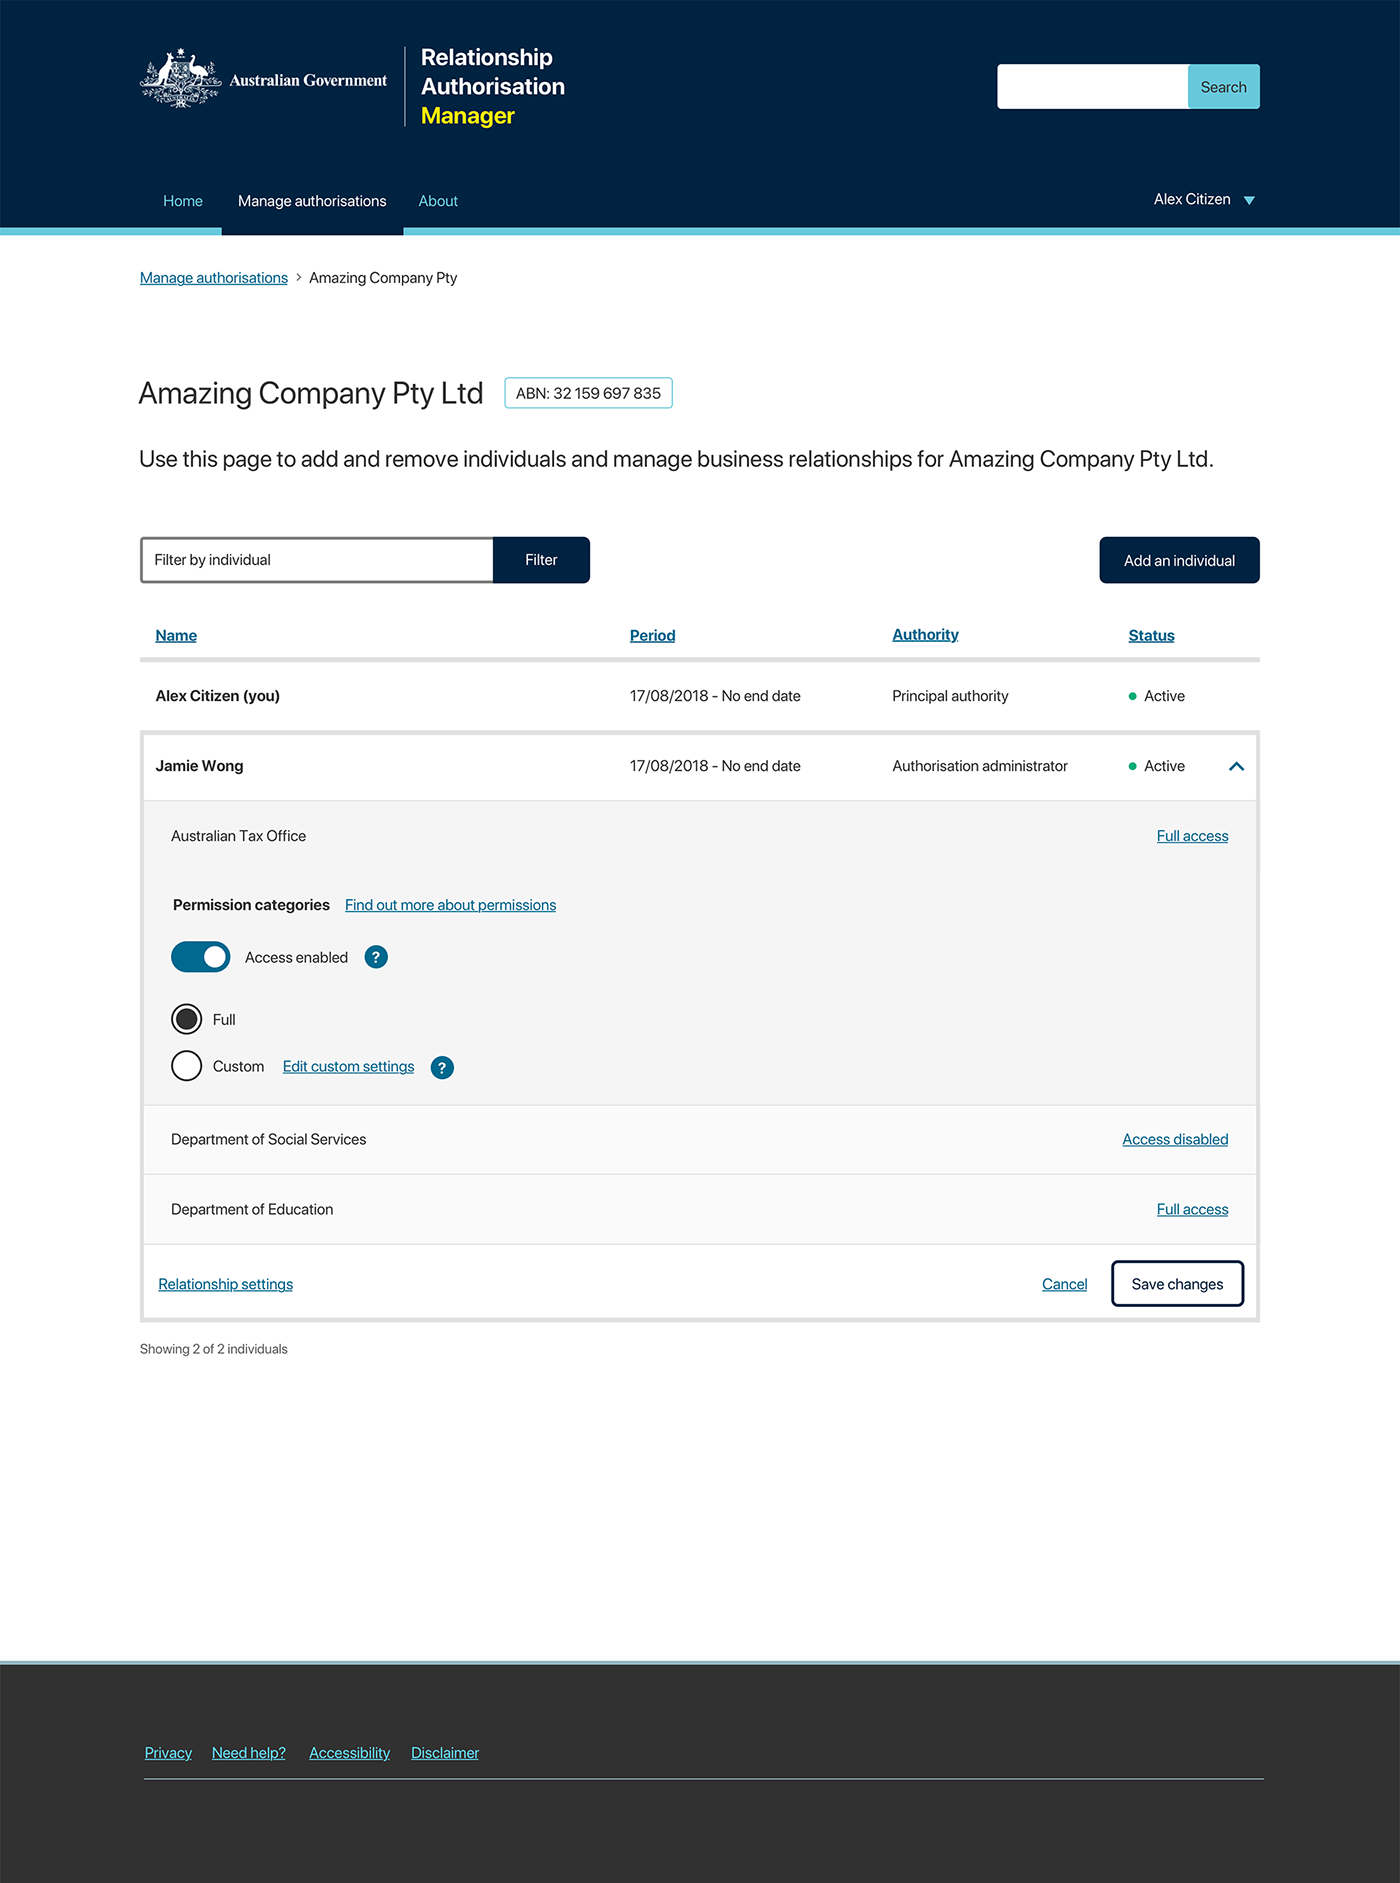This screenshot has height=1883, width=1400.
Task: Open Privacy footer link
Action: [x=168, y=1753]
